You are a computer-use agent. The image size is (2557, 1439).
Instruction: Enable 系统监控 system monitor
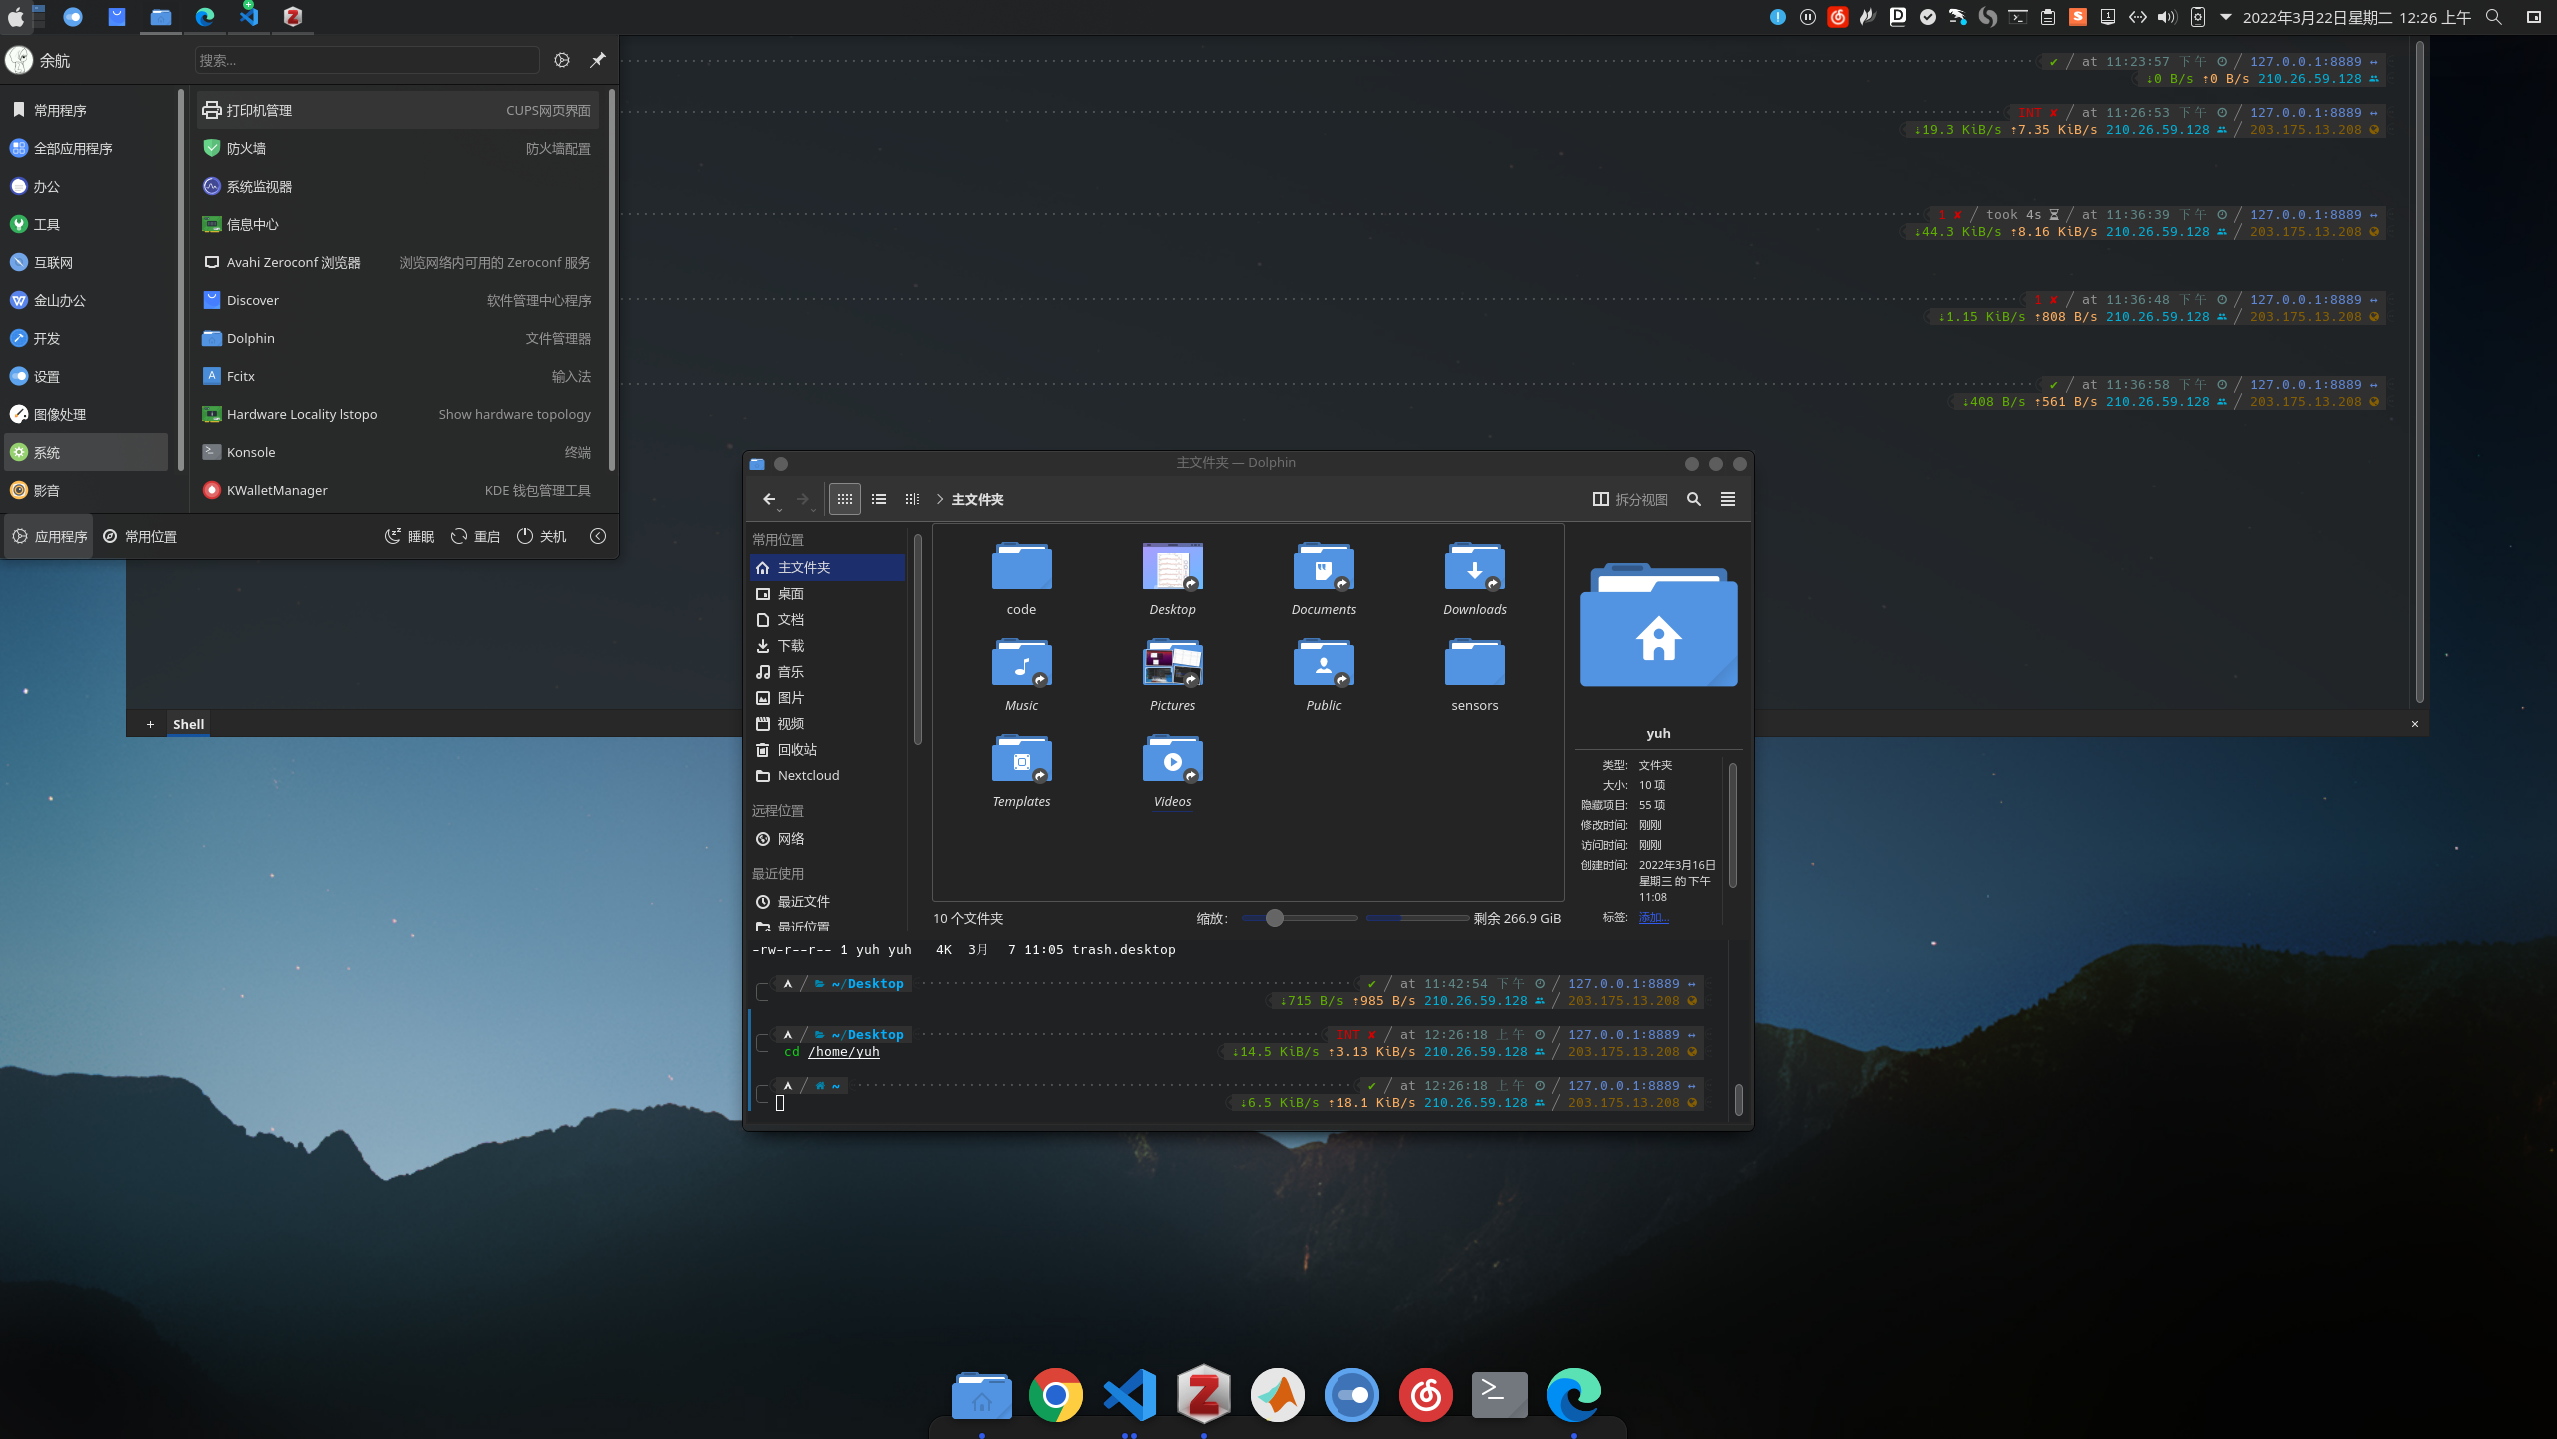260,186
